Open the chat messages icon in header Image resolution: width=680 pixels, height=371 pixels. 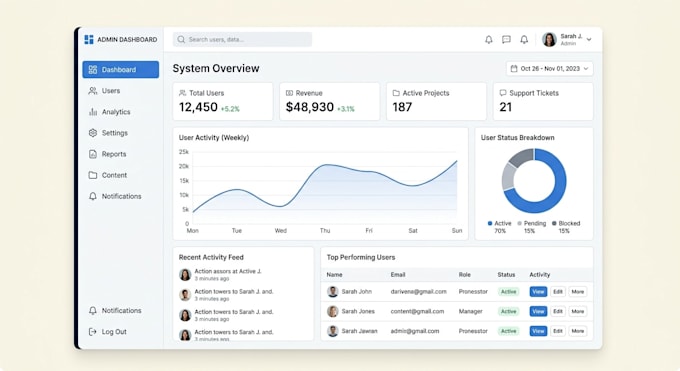tap(506, 39)
